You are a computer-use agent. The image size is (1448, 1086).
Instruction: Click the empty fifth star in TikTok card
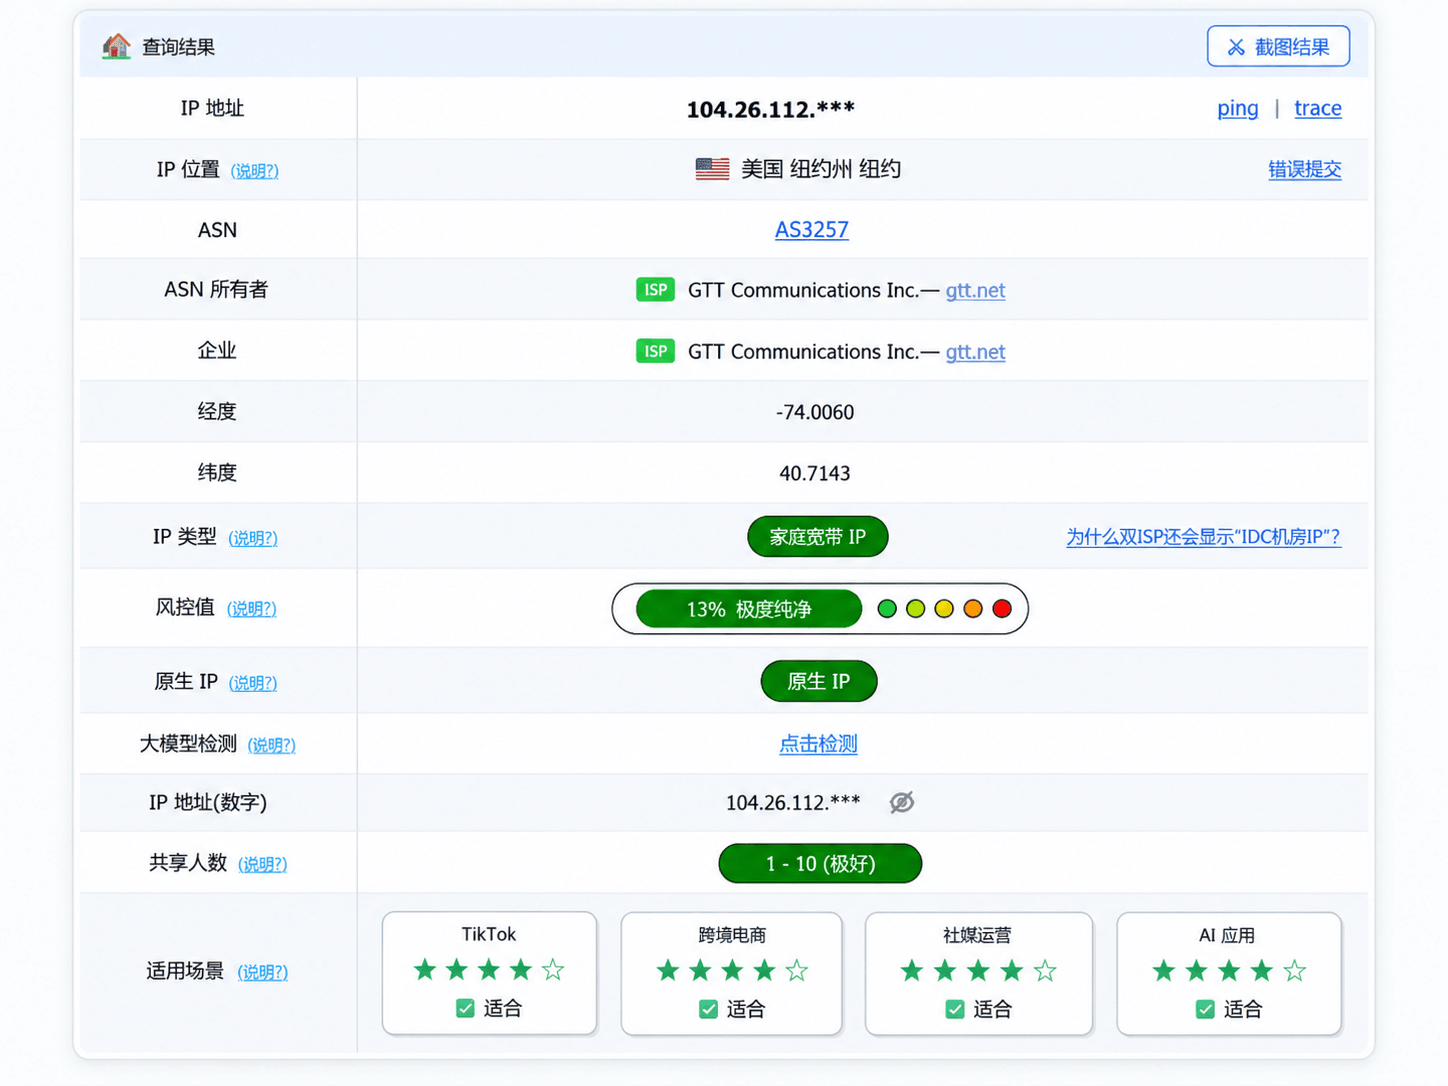click(553, 969)
